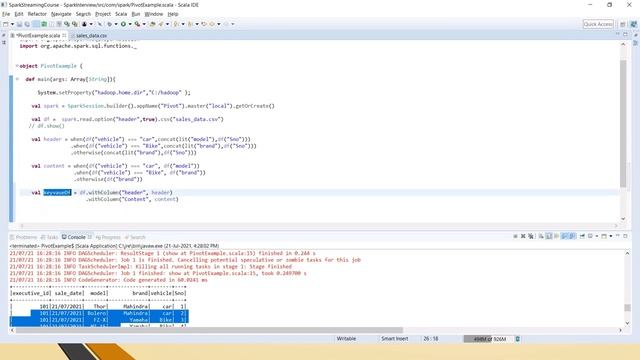640x360 pixels.
Task: Open the Window menu
Action: click(154, 14)
